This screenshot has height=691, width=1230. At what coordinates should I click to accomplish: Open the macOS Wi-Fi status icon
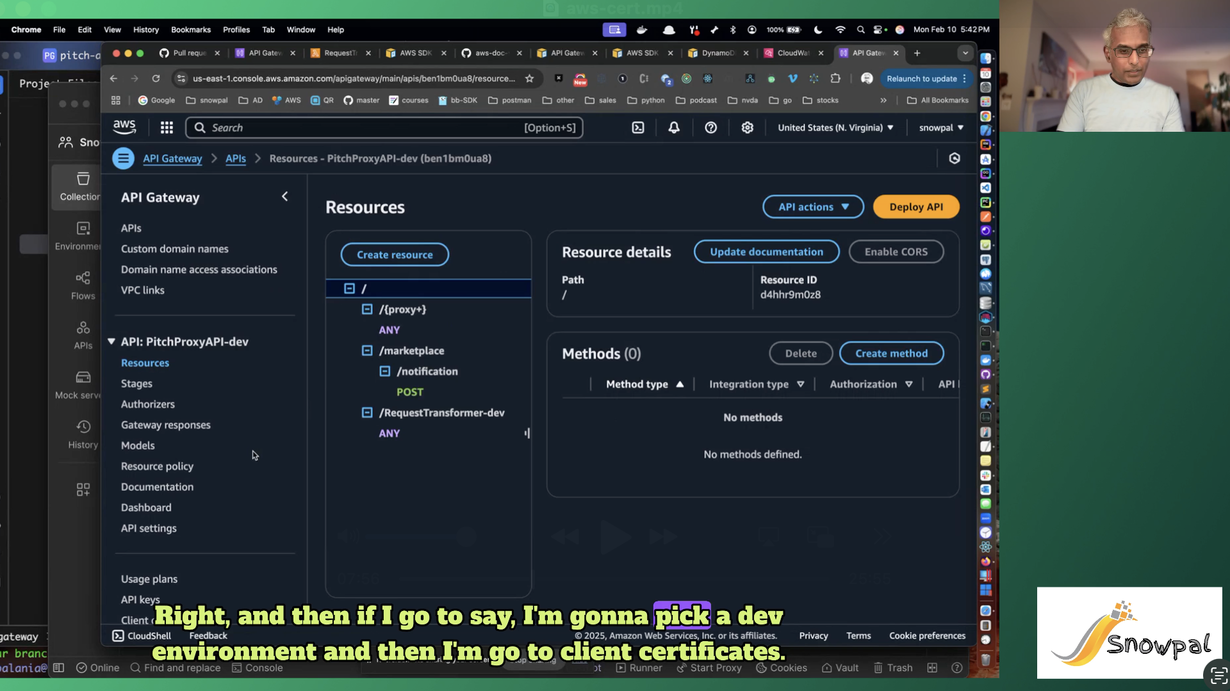click(840, 30)
